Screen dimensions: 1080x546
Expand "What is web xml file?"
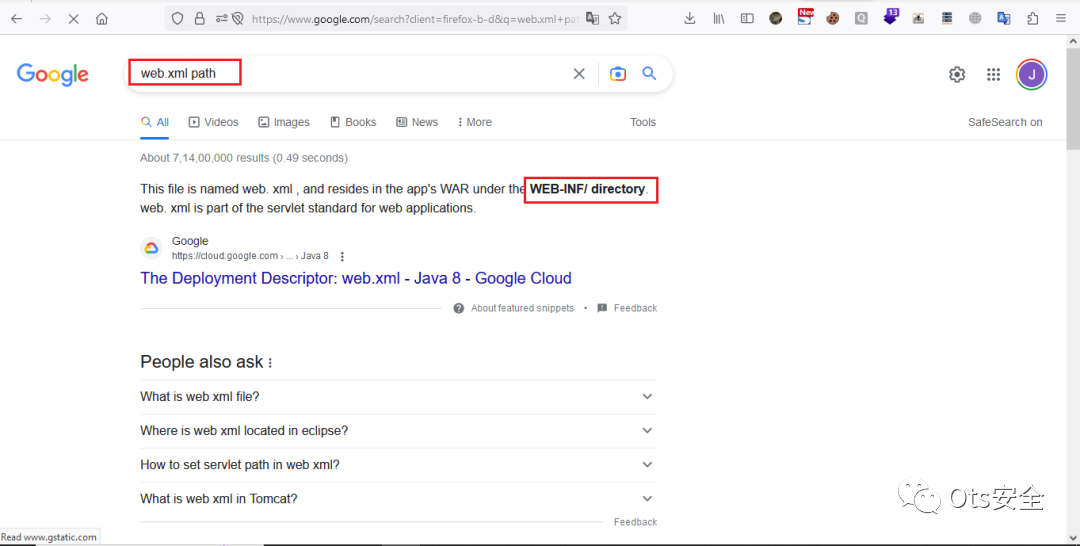(x=398, y=397)
